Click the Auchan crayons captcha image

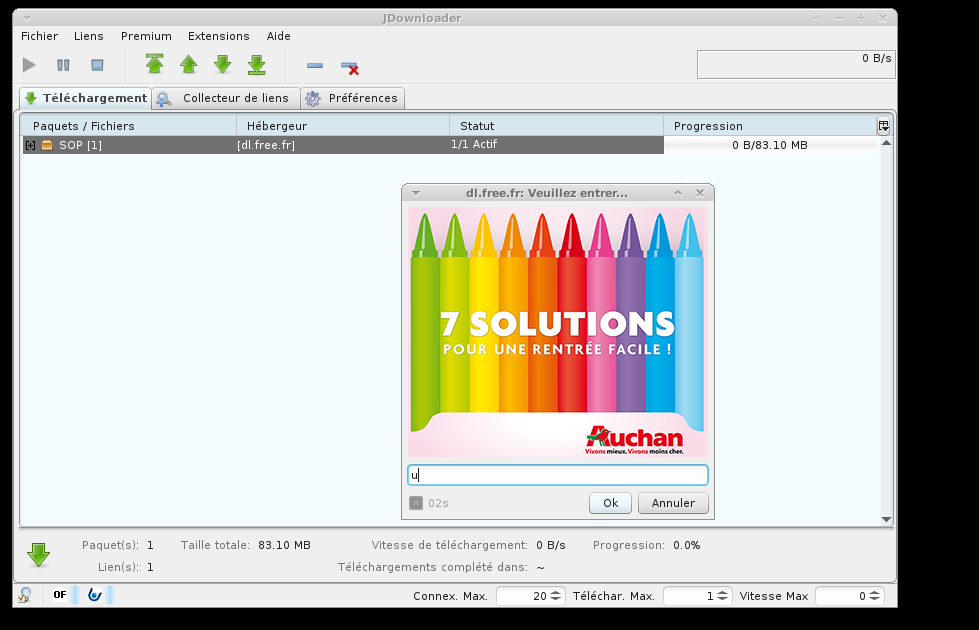point(558,332)
